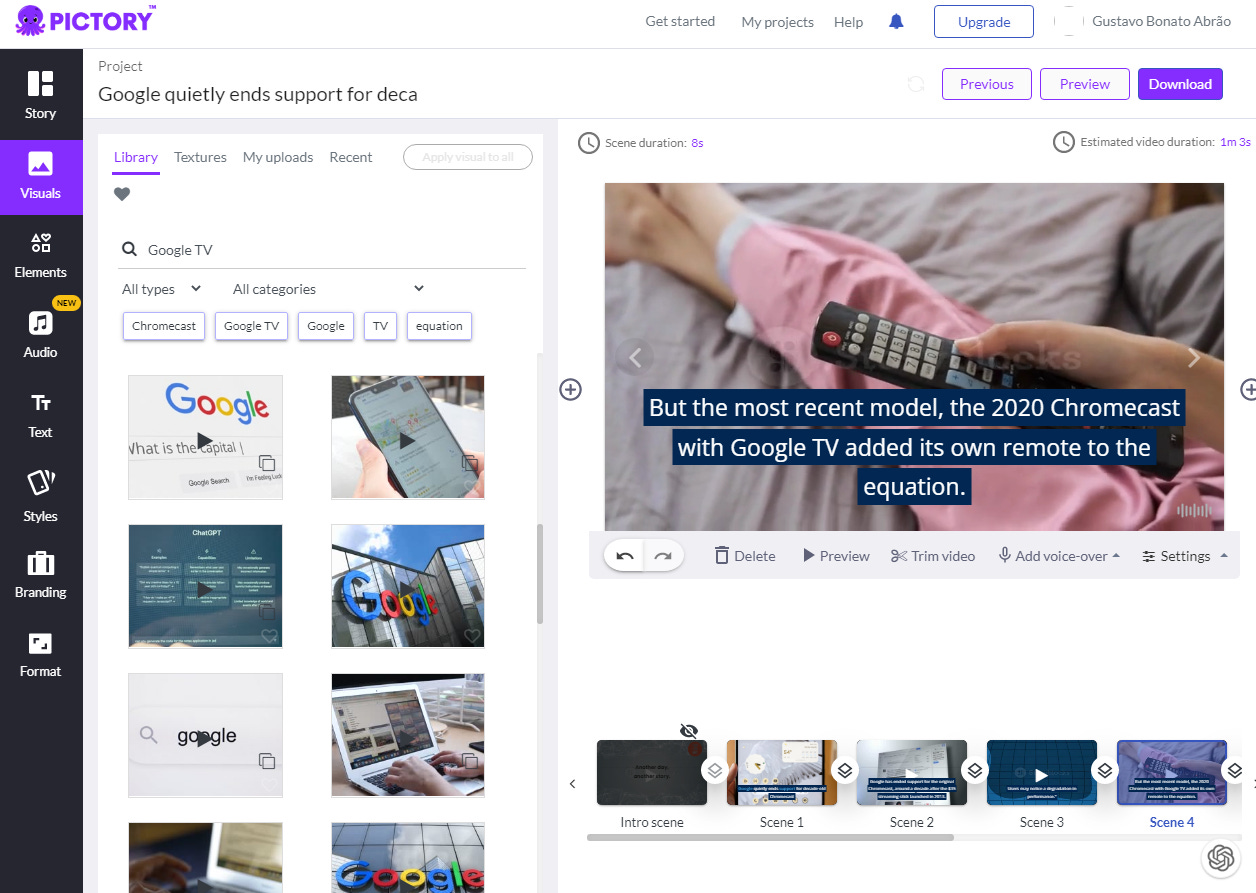Toggle the Intro scene visibility eye
This screenshot has width=1256, height=893.
[689, 731]
